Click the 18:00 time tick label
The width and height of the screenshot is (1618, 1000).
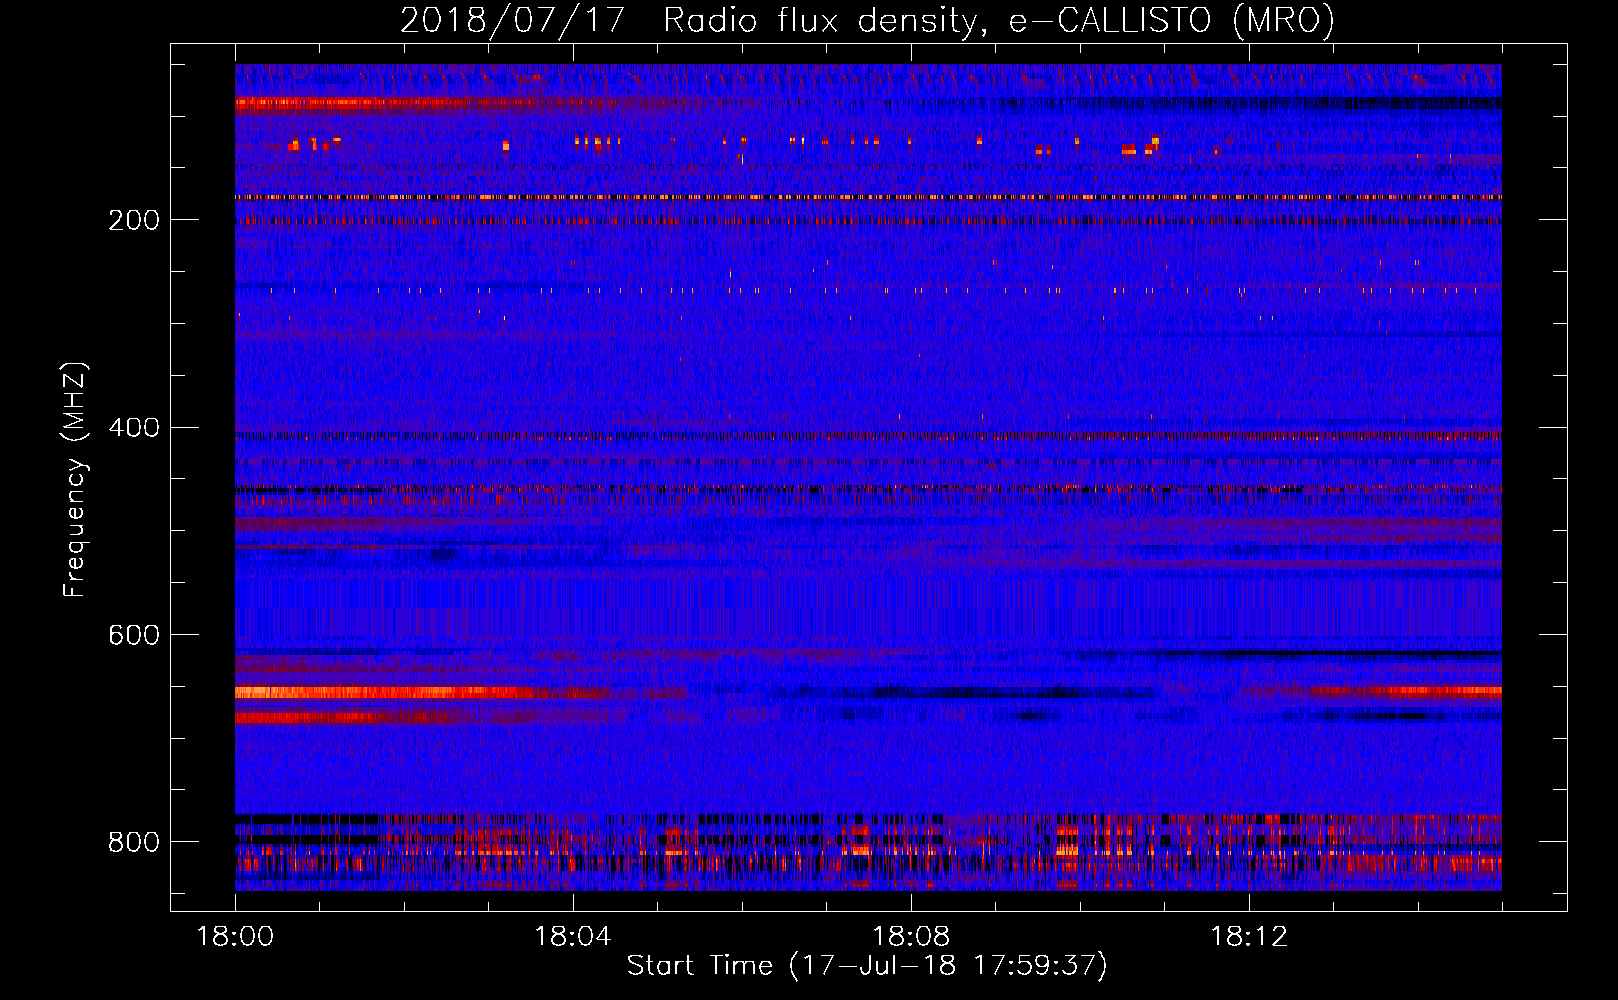pos(235,937)
